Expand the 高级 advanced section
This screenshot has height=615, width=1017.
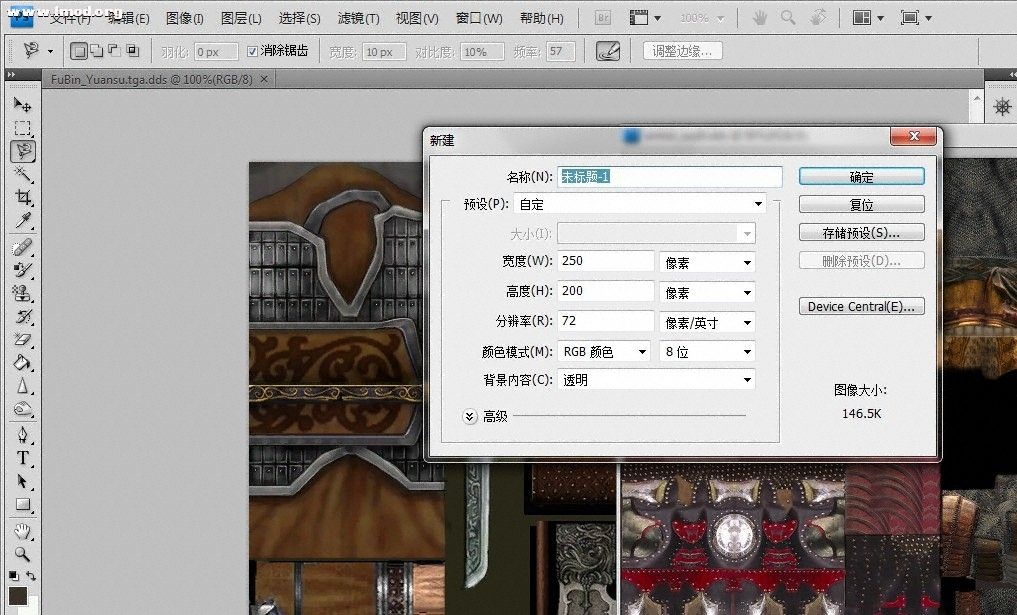pos(470,416)
